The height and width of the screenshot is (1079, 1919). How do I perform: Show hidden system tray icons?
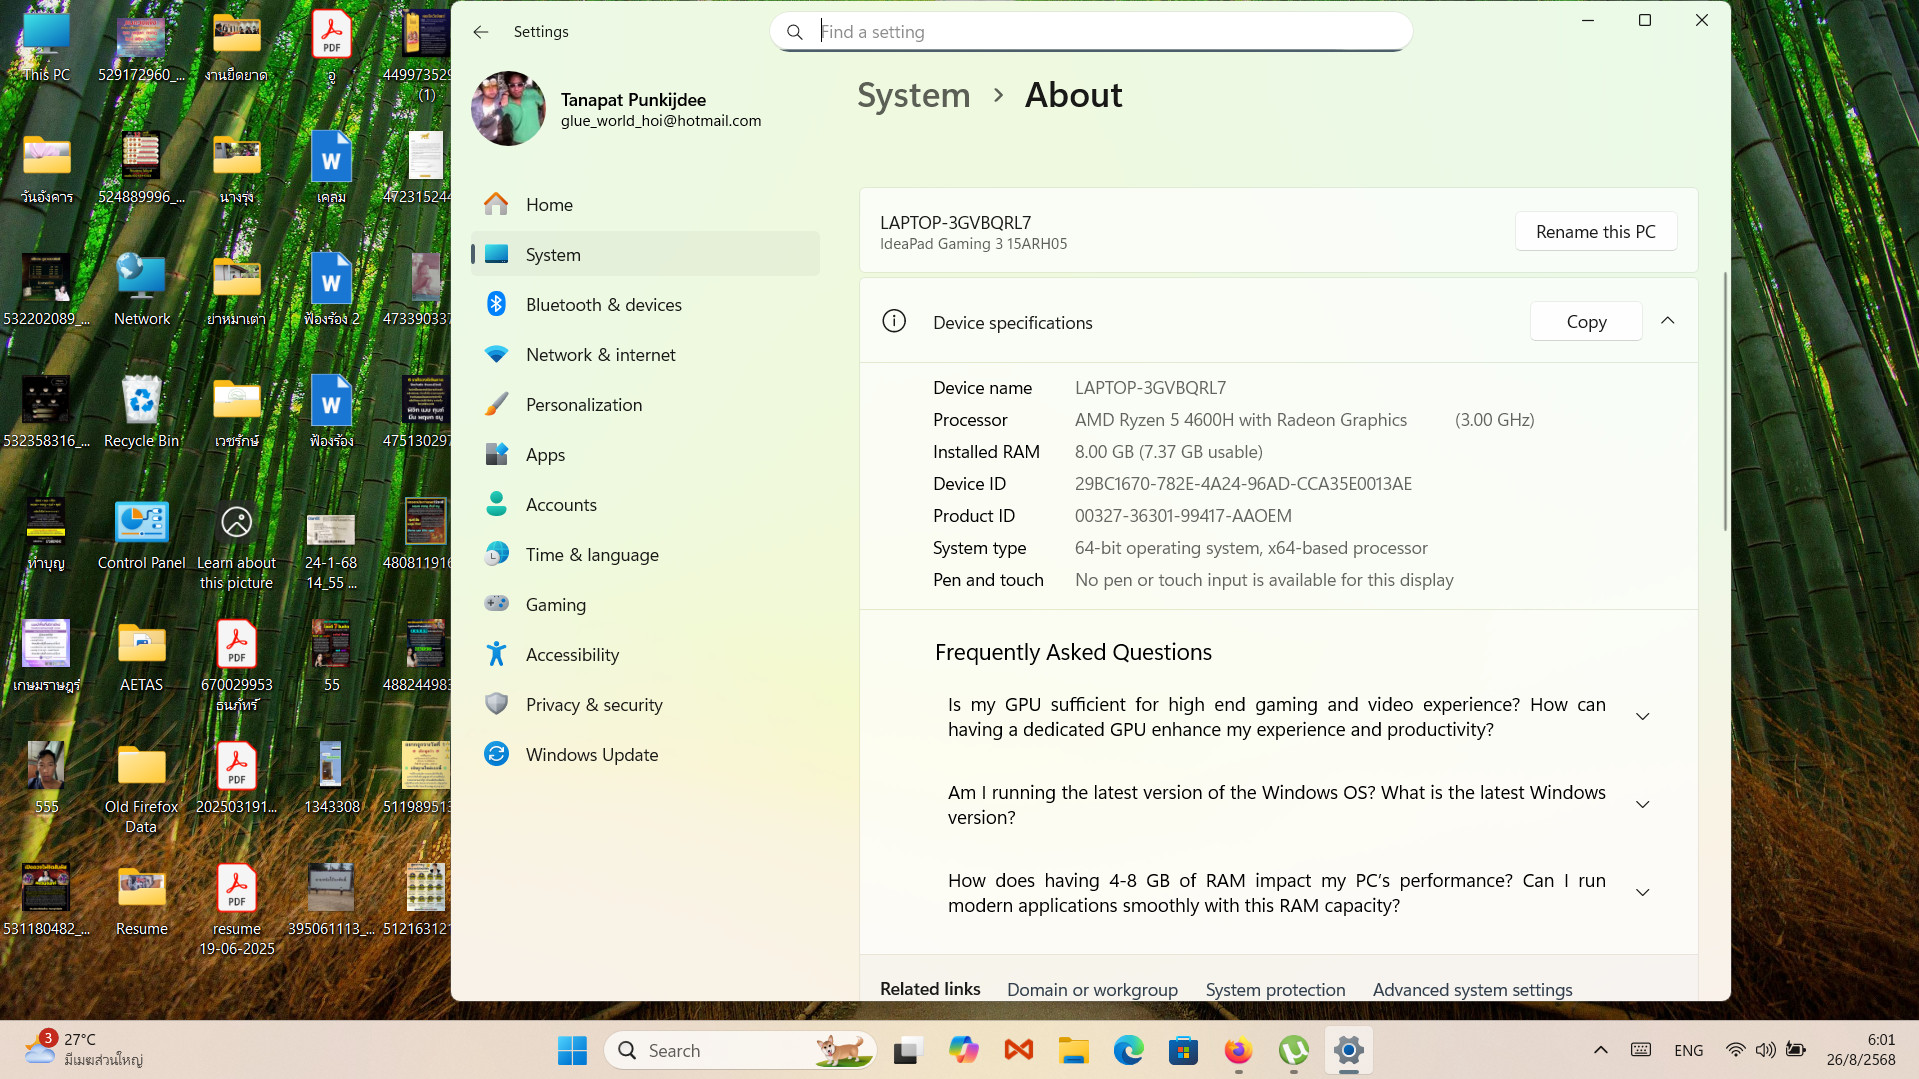[x=1600, y=1050]
